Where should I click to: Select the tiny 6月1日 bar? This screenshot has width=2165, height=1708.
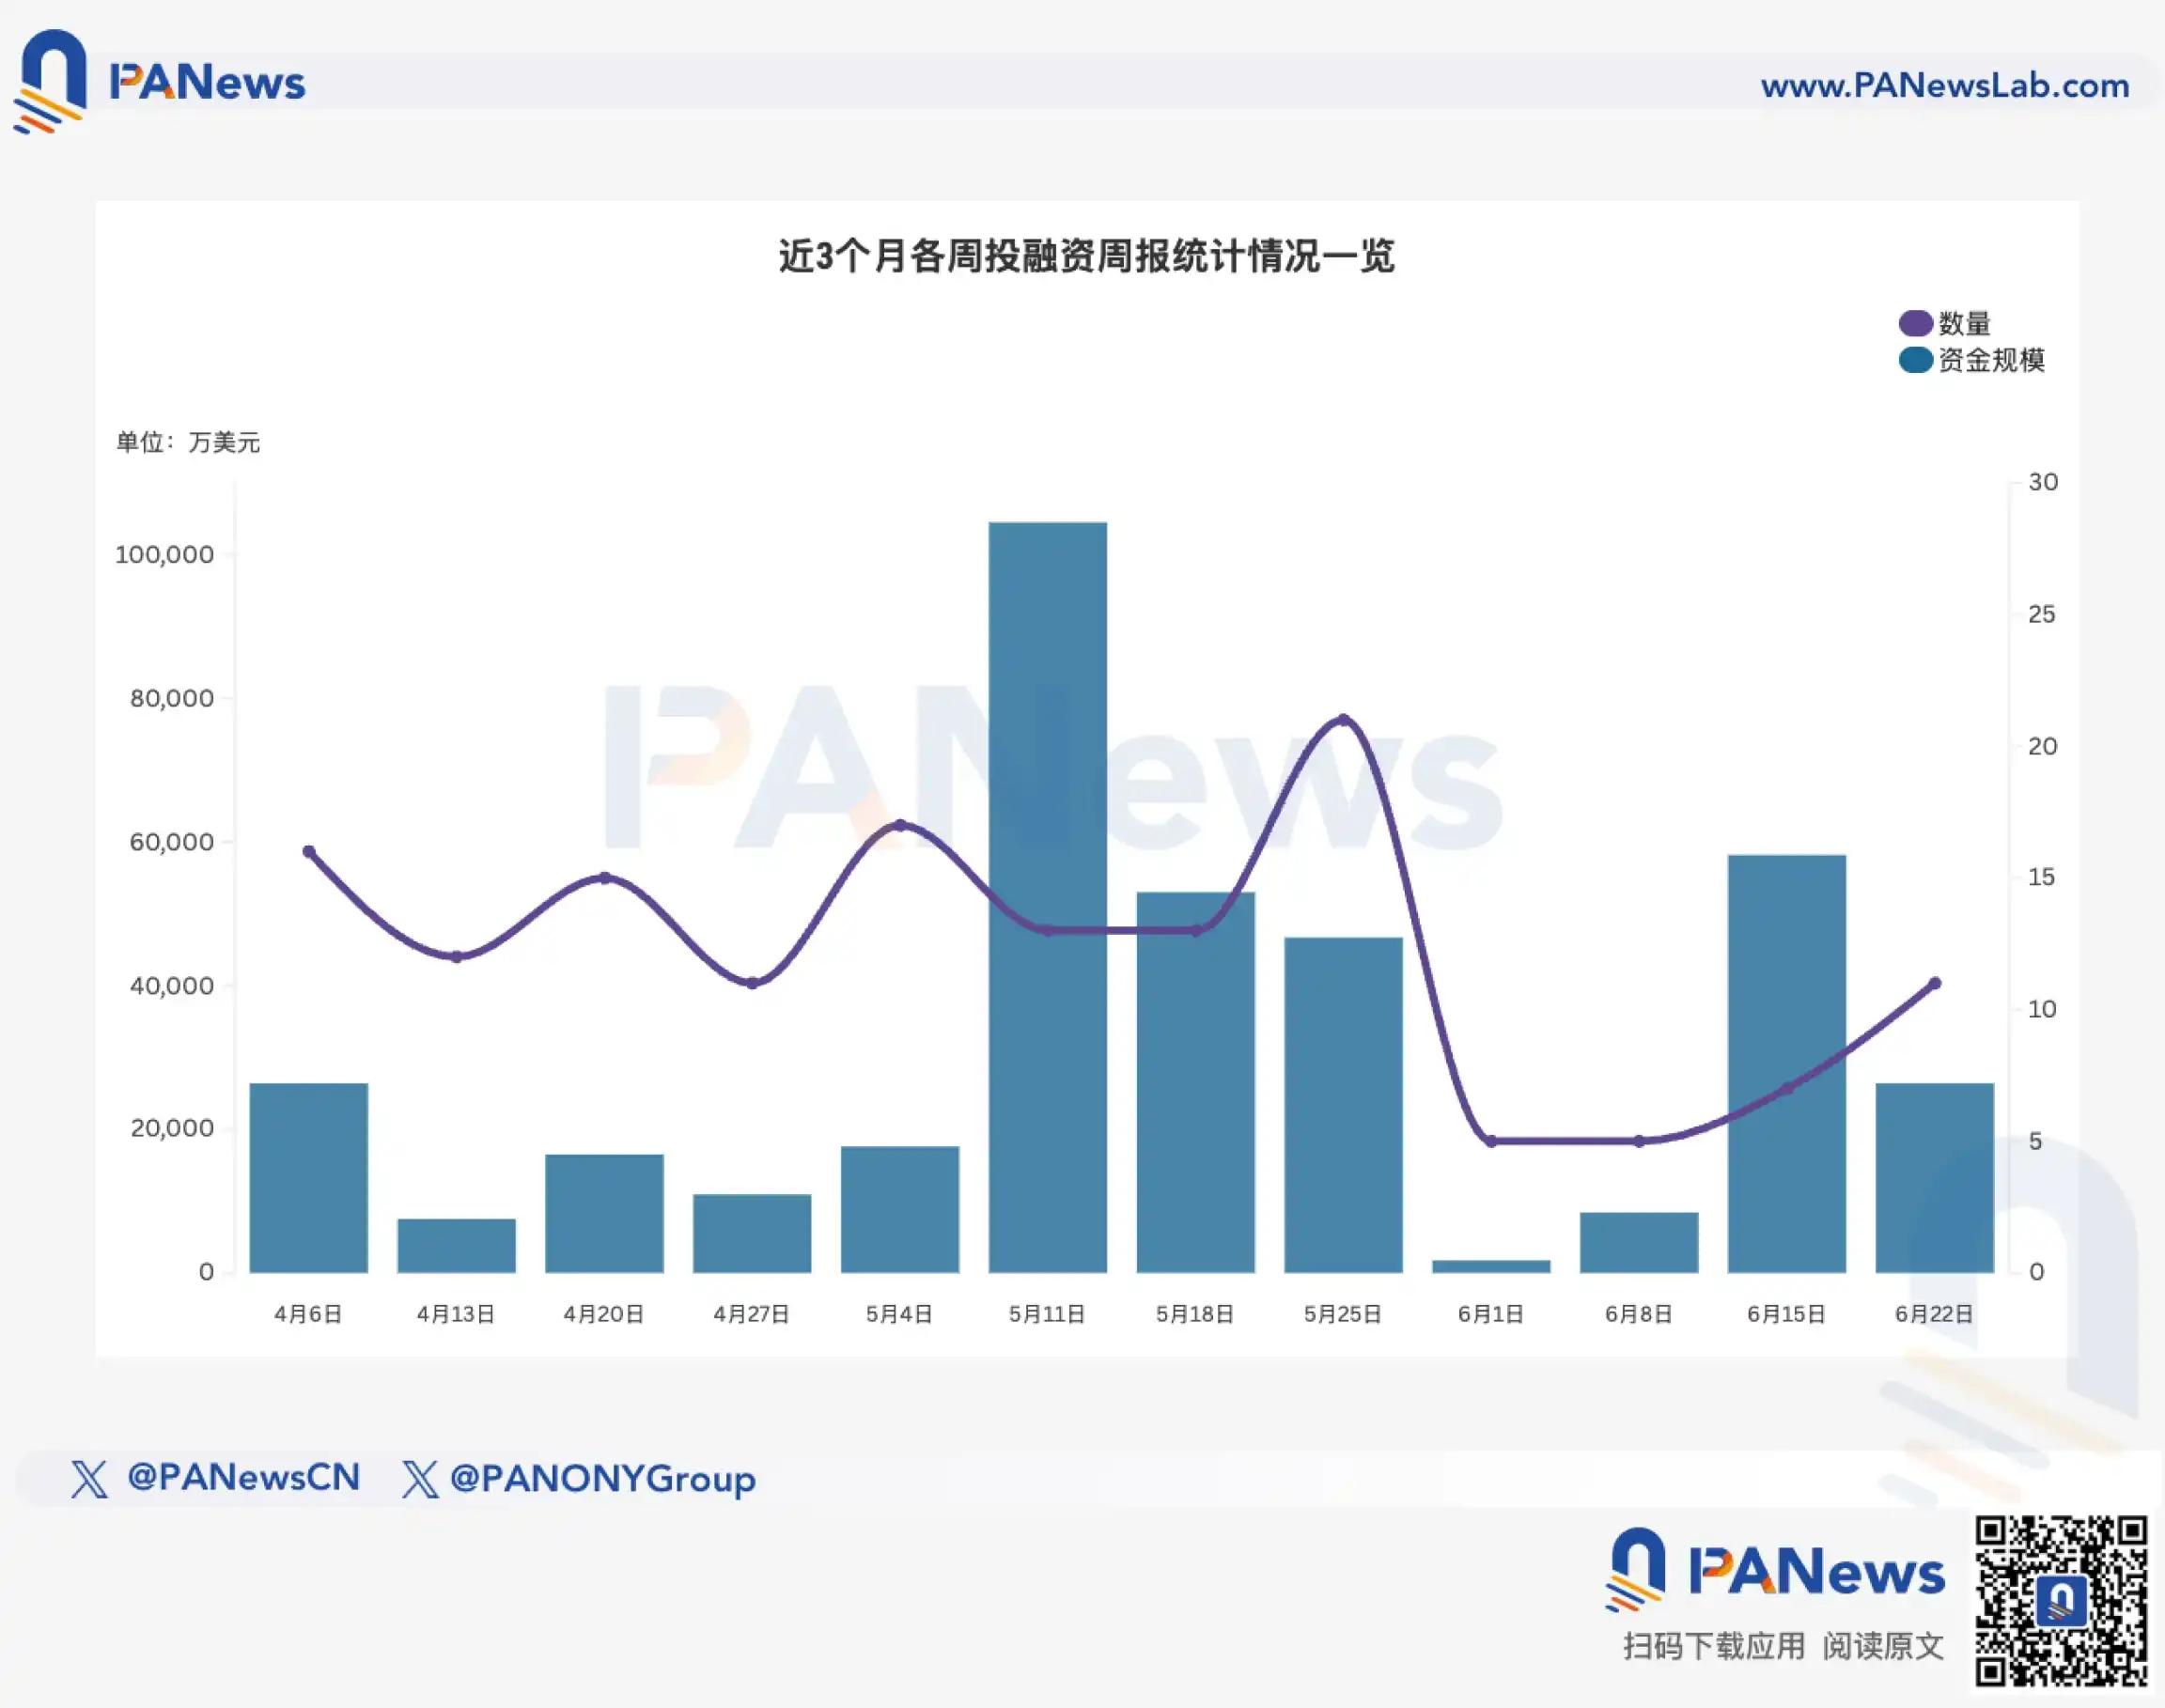tap(1491, 1267)
